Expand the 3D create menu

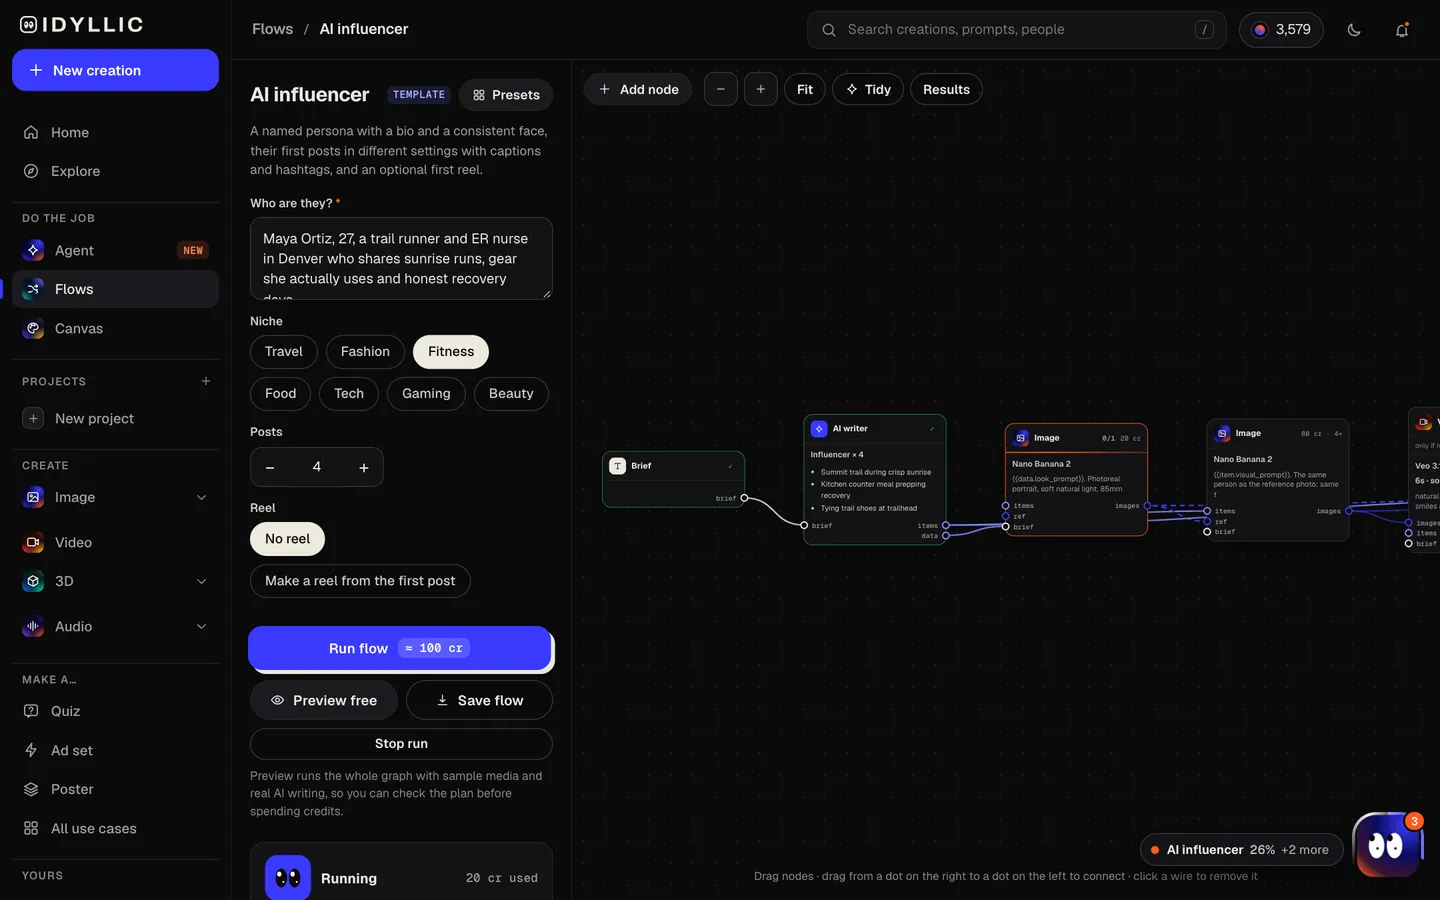point(201,581)
